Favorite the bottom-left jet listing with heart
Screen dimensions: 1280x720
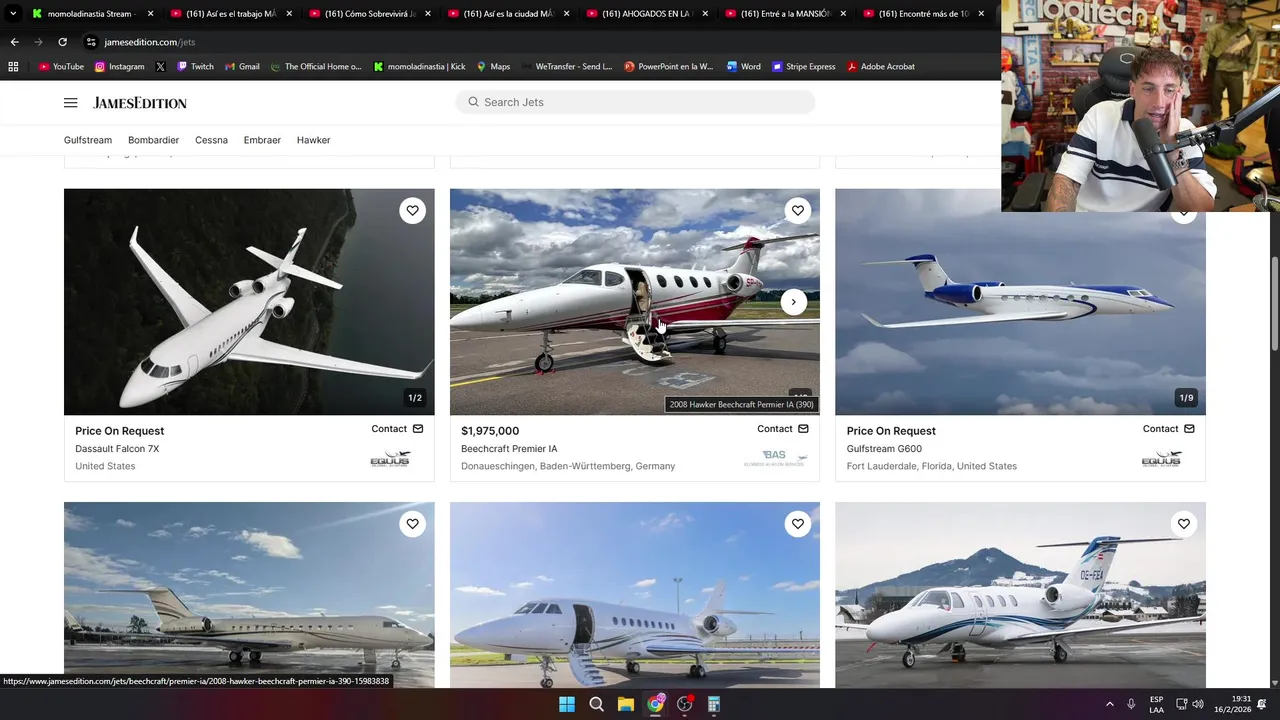[412, 523]
